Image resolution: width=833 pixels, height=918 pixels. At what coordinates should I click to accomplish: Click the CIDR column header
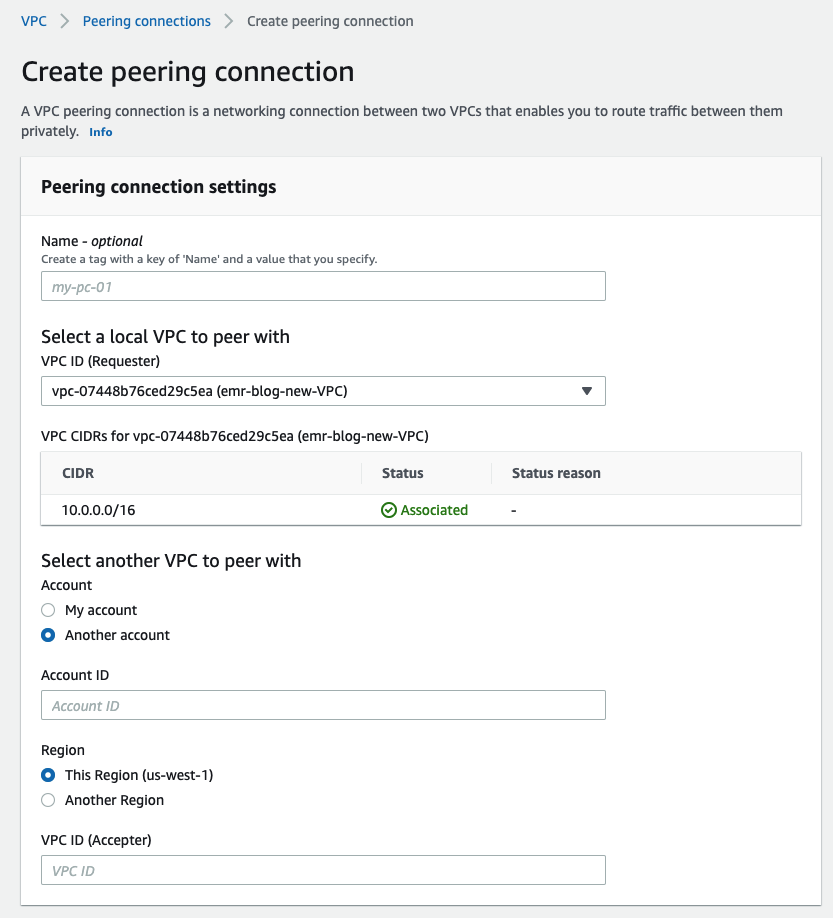pyautogui.click(x=78, y=473)
